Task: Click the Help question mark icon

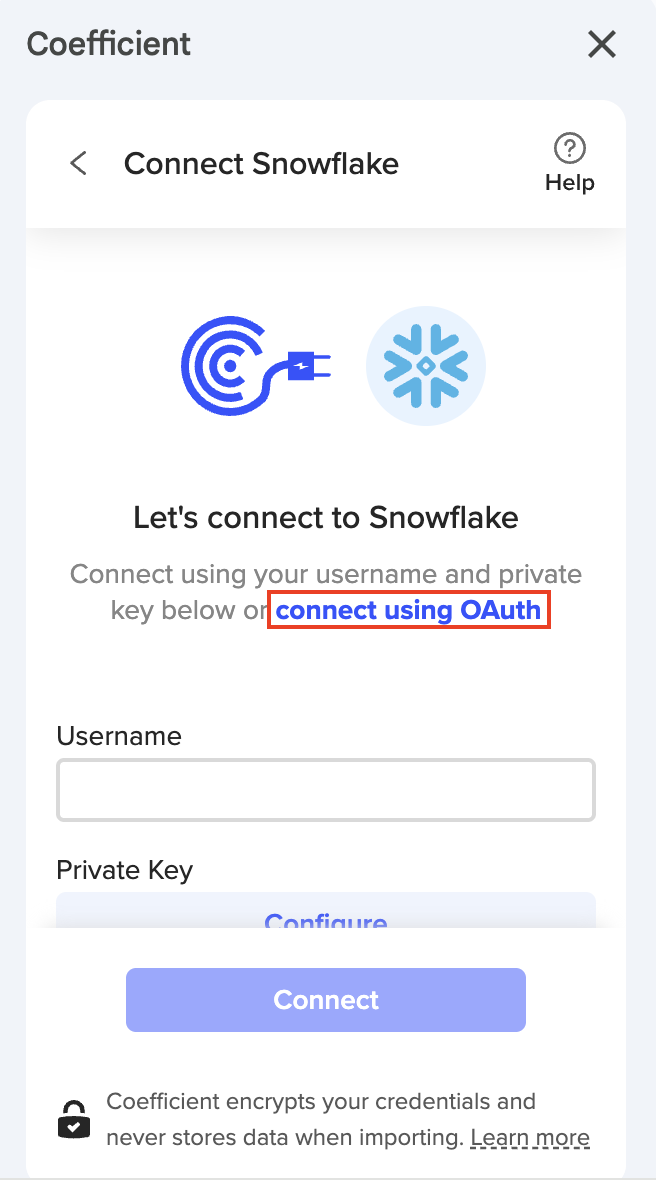Action: 569,149
